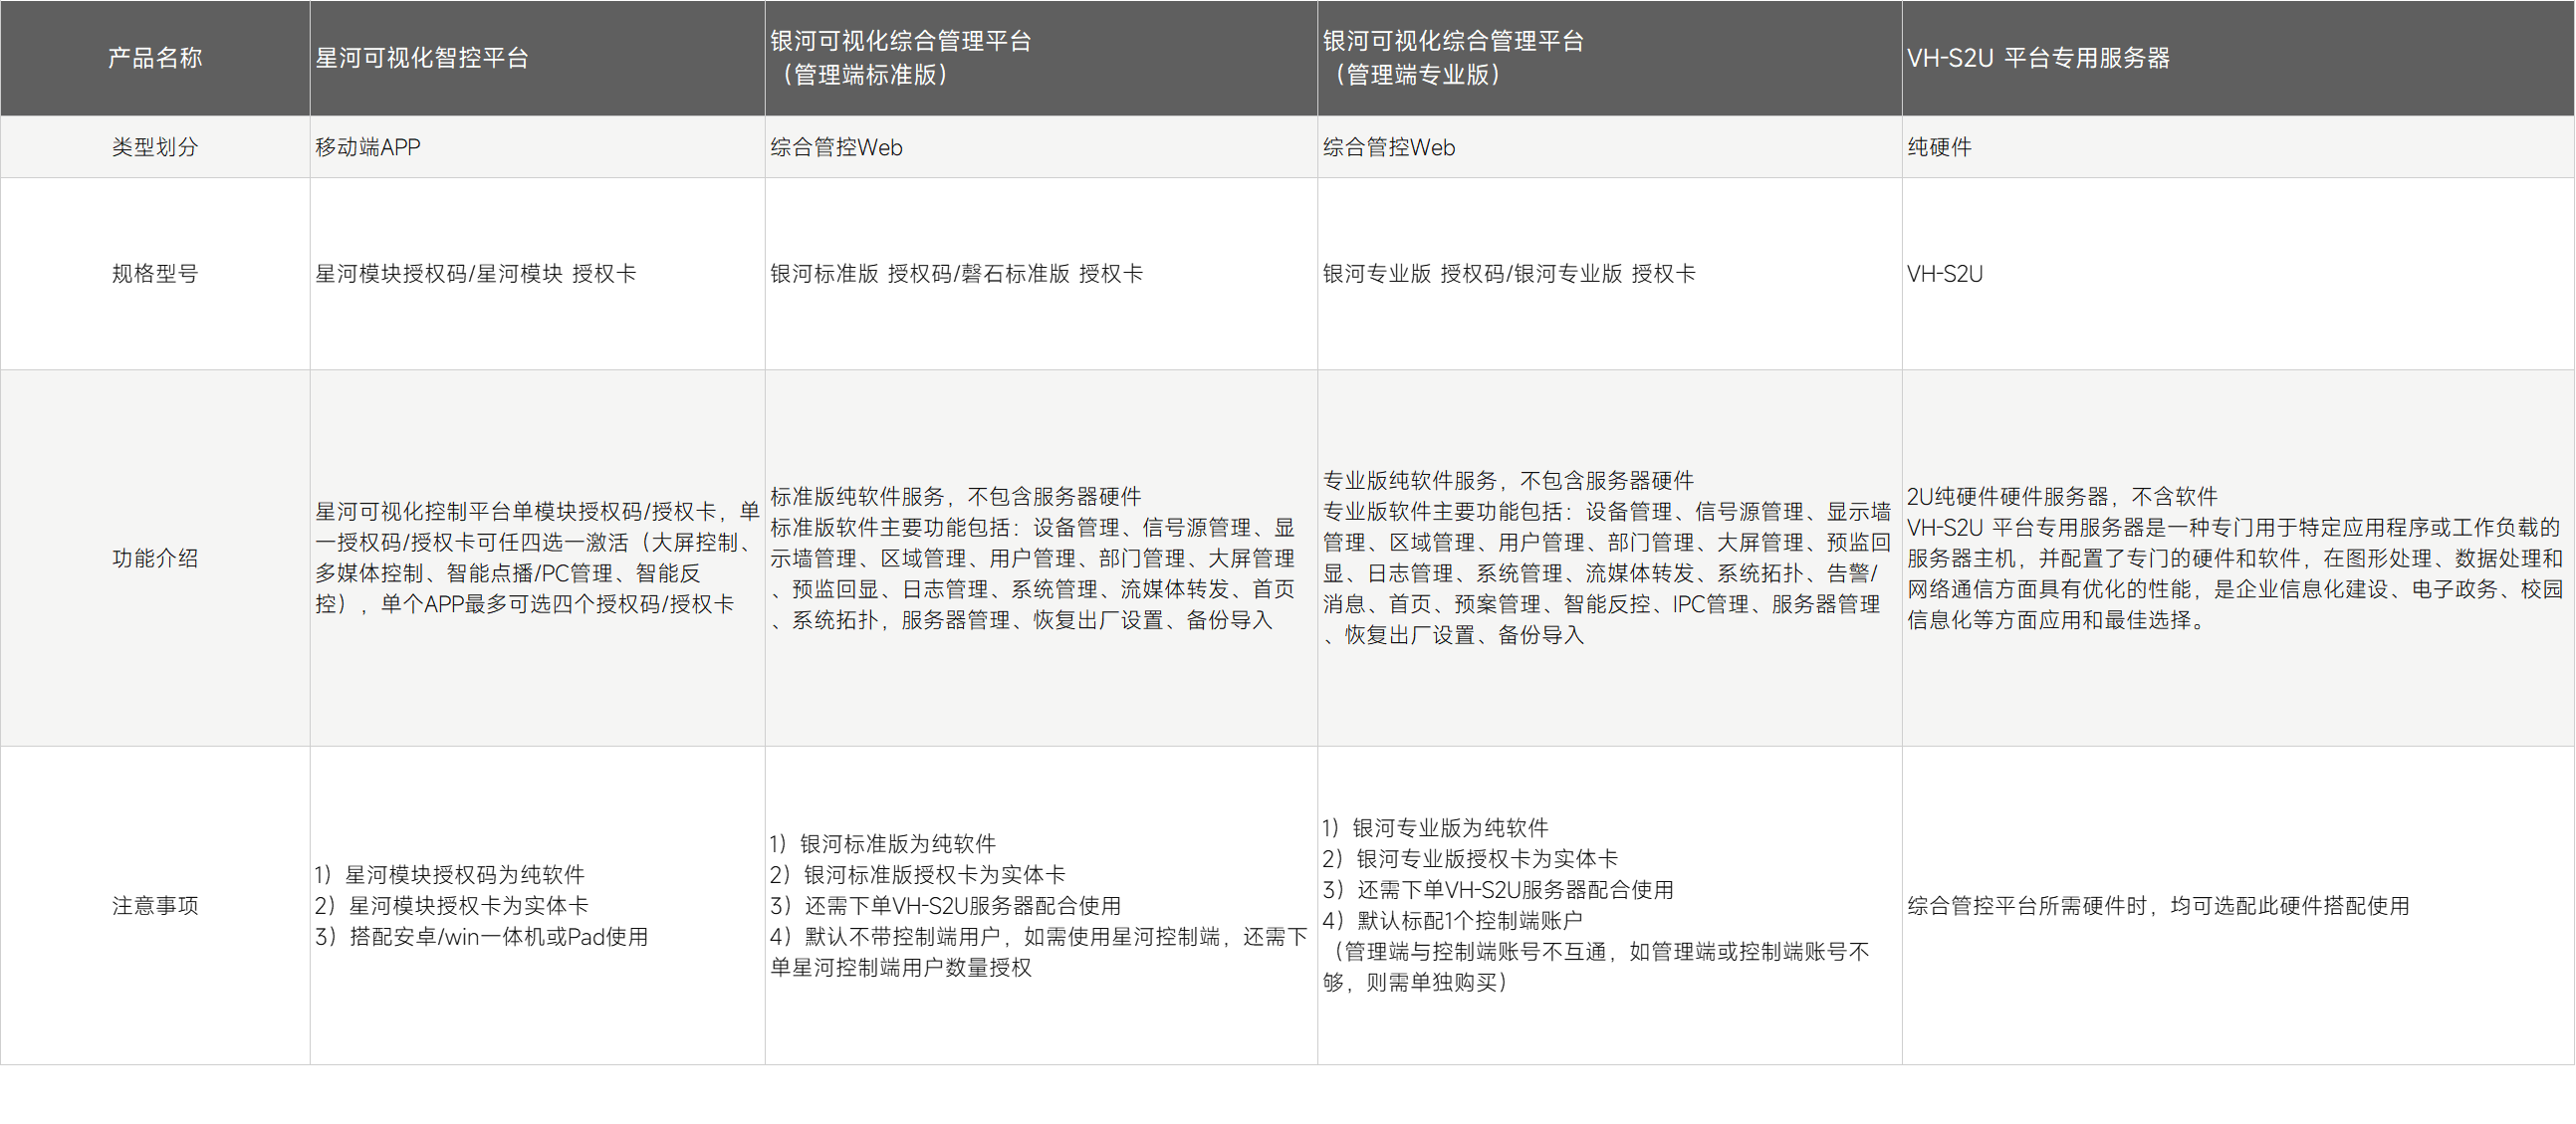Select the VH-S2U 平台专用服务器 header
The height and width of the screenshot is (1124, 2576).
[x=2037, y=58]
